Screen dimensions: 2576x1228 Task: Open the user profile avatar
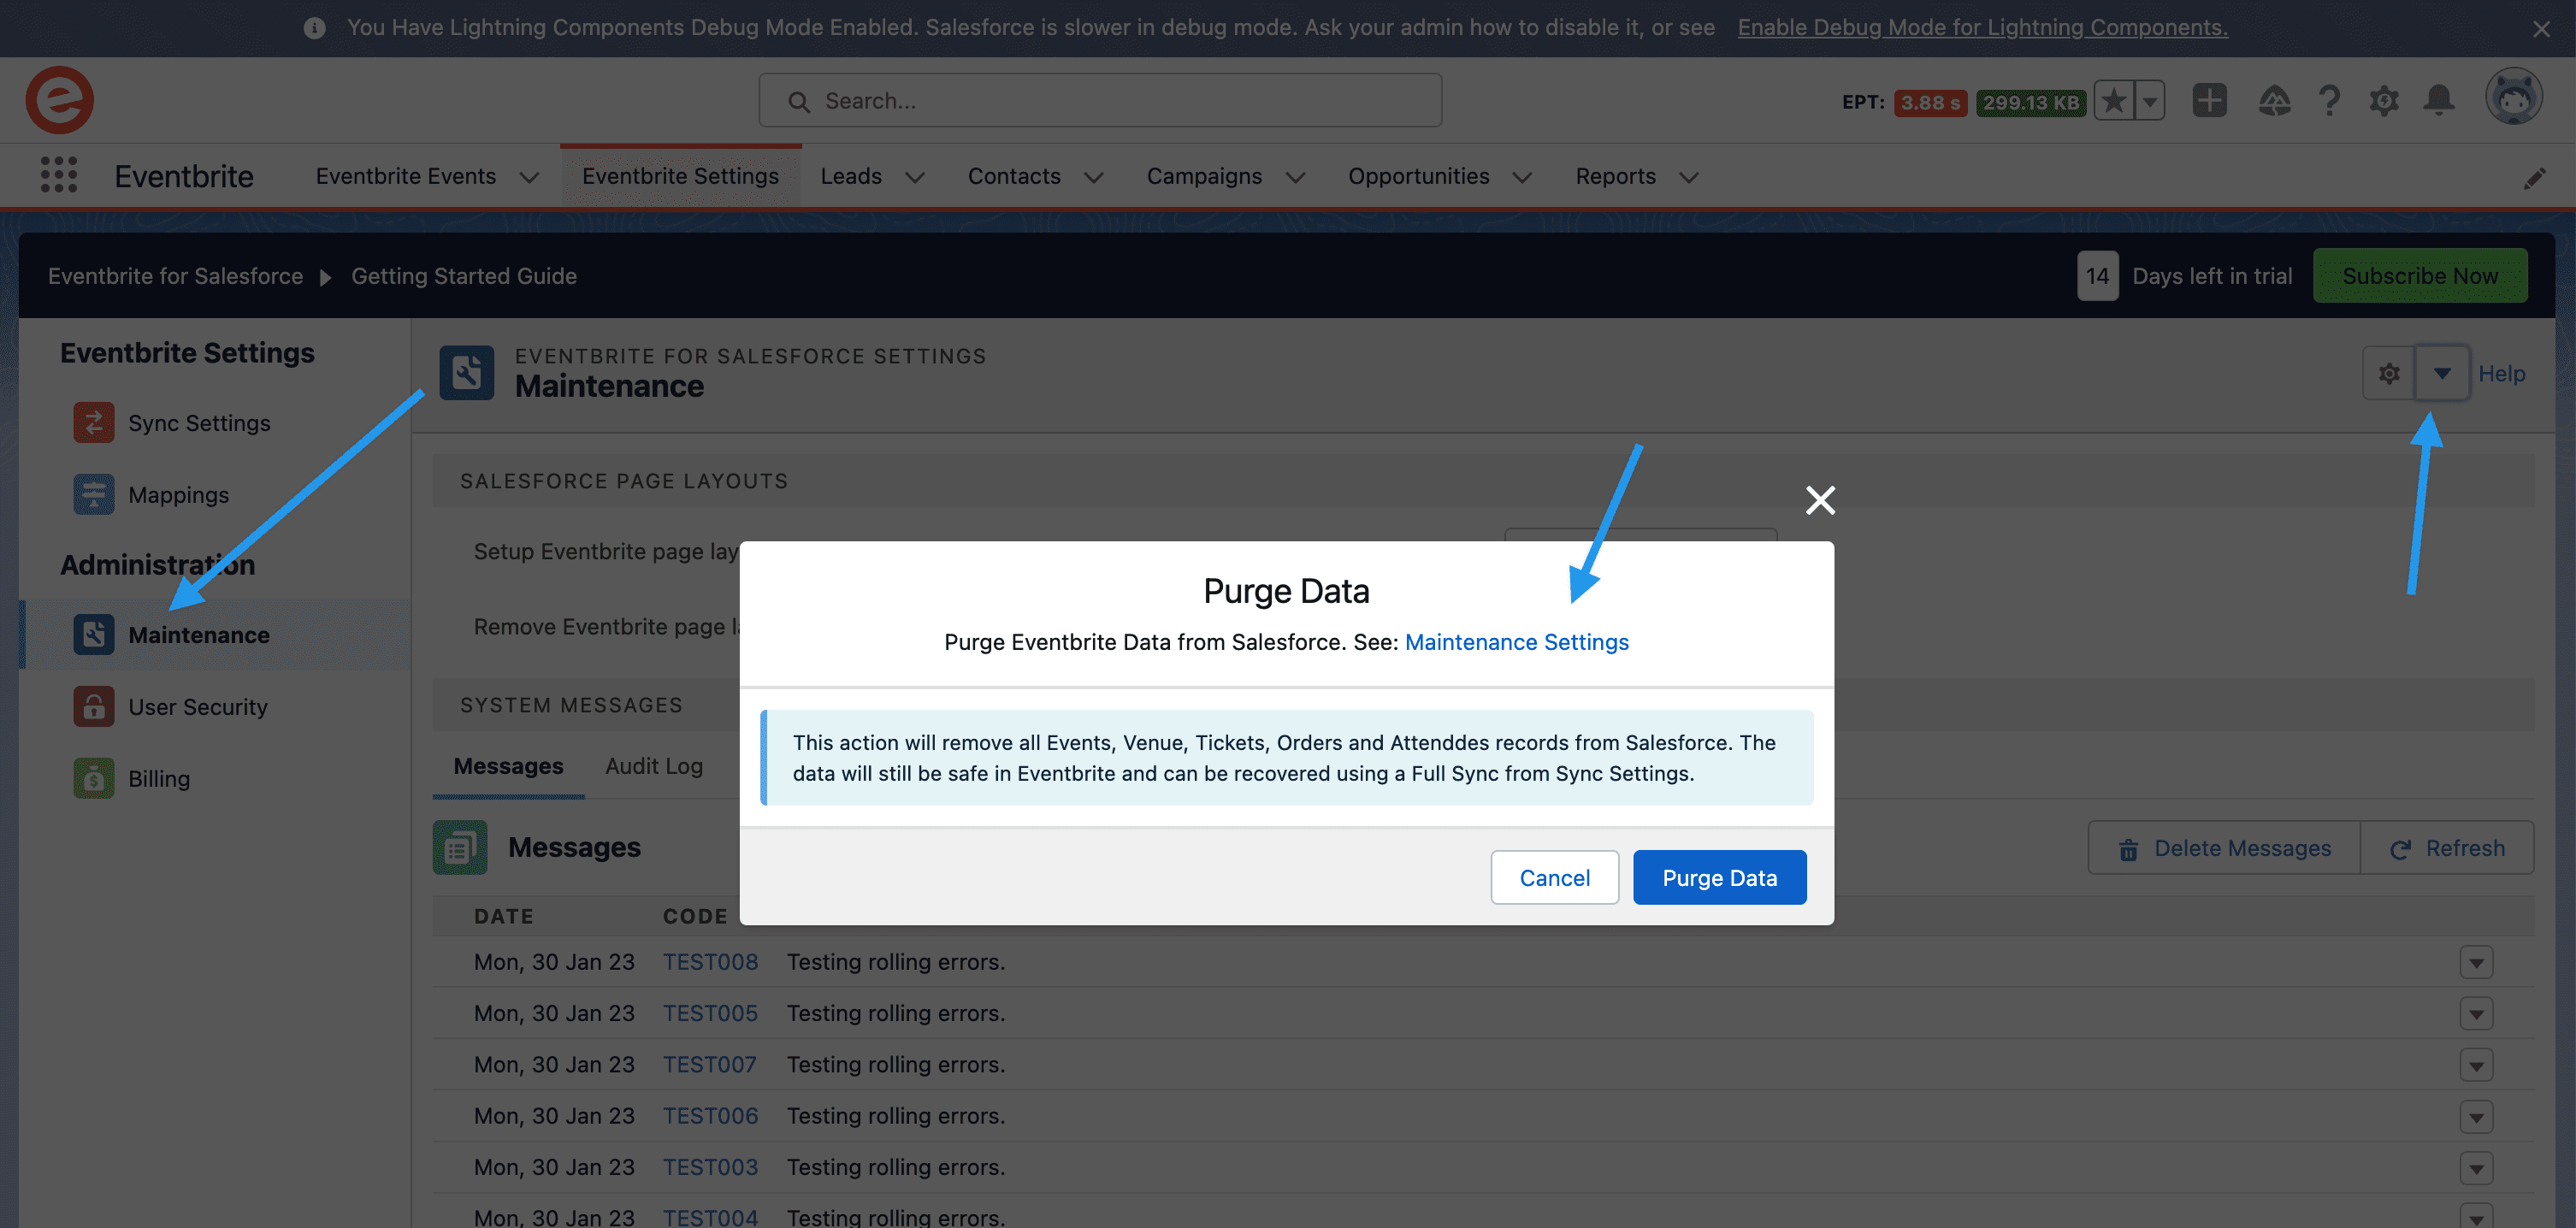[x=2513, y=97]
